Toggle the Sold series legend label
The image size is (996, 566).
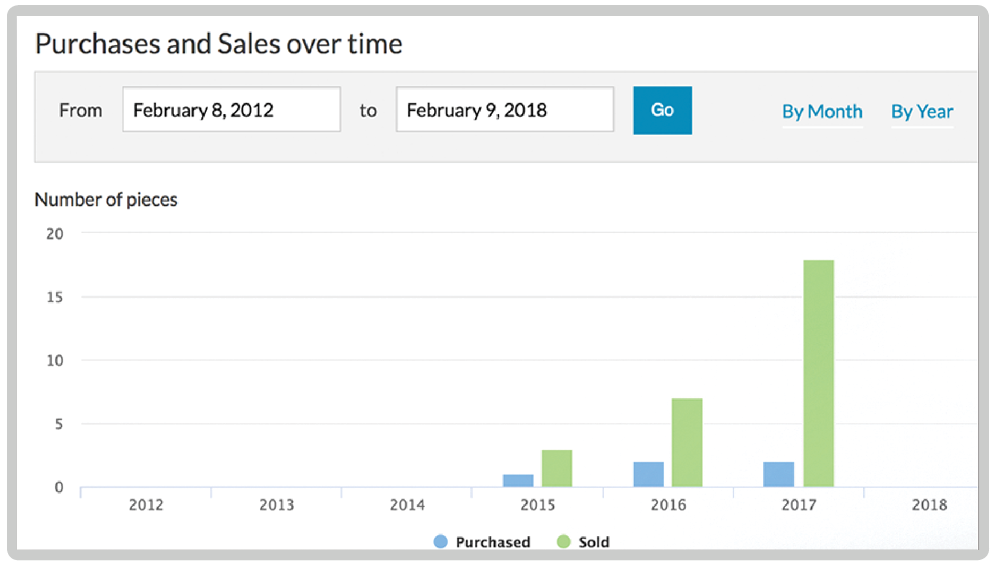pyautogui.click(x=594, y=542)
